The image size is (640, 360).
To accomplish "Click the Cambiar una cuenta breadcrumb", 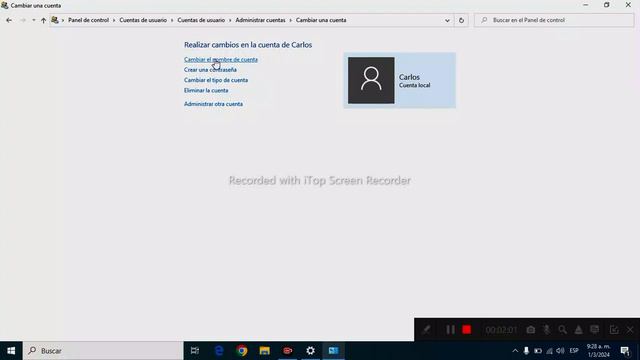I will coord(321,20).
